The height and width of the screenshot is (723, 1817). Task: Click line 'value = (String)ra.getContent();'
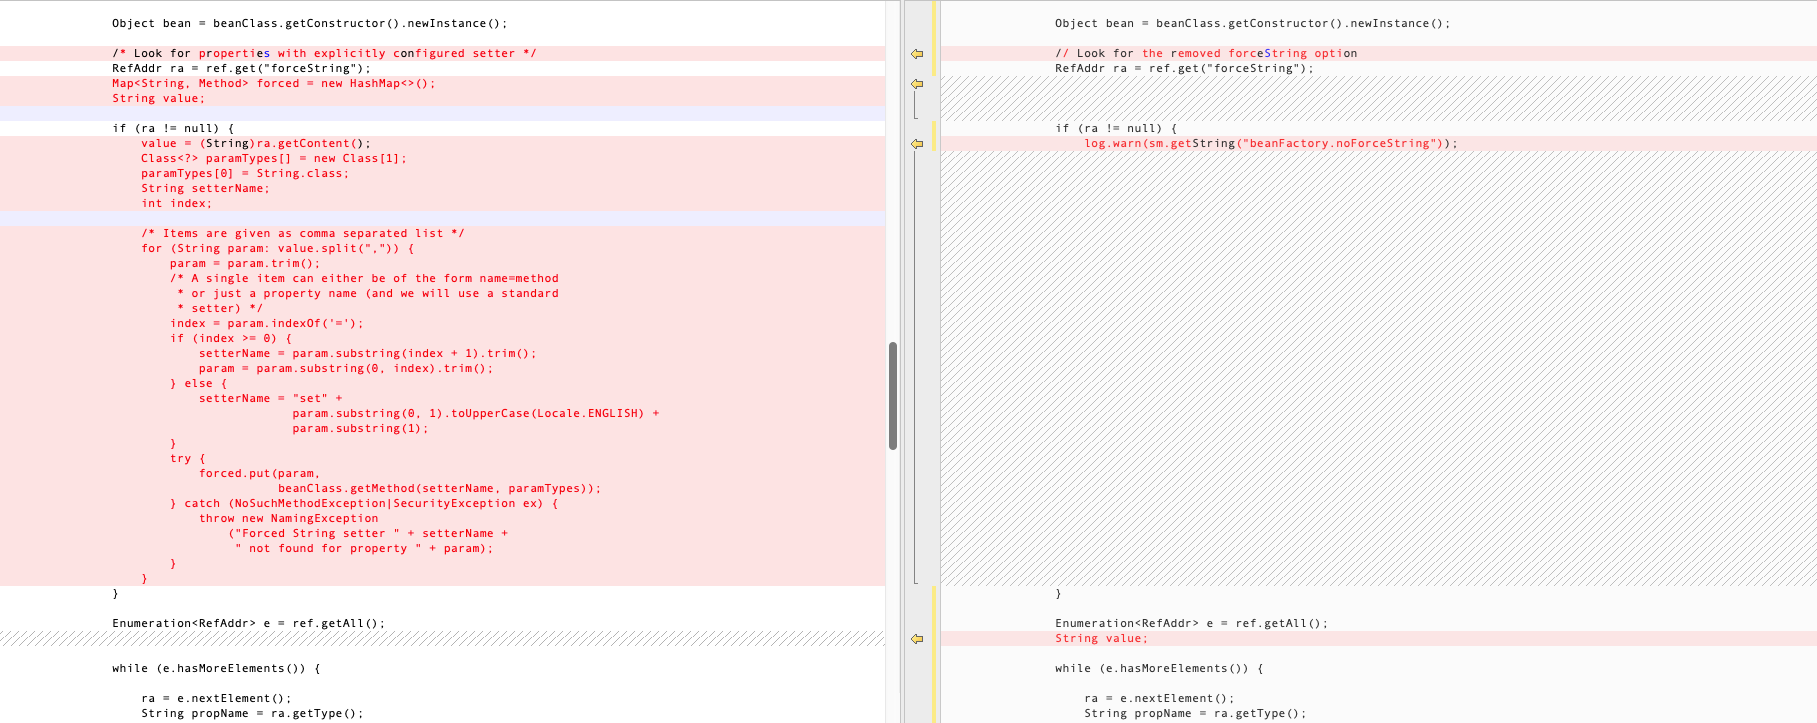pyautogui.click(x=256, y=144)
